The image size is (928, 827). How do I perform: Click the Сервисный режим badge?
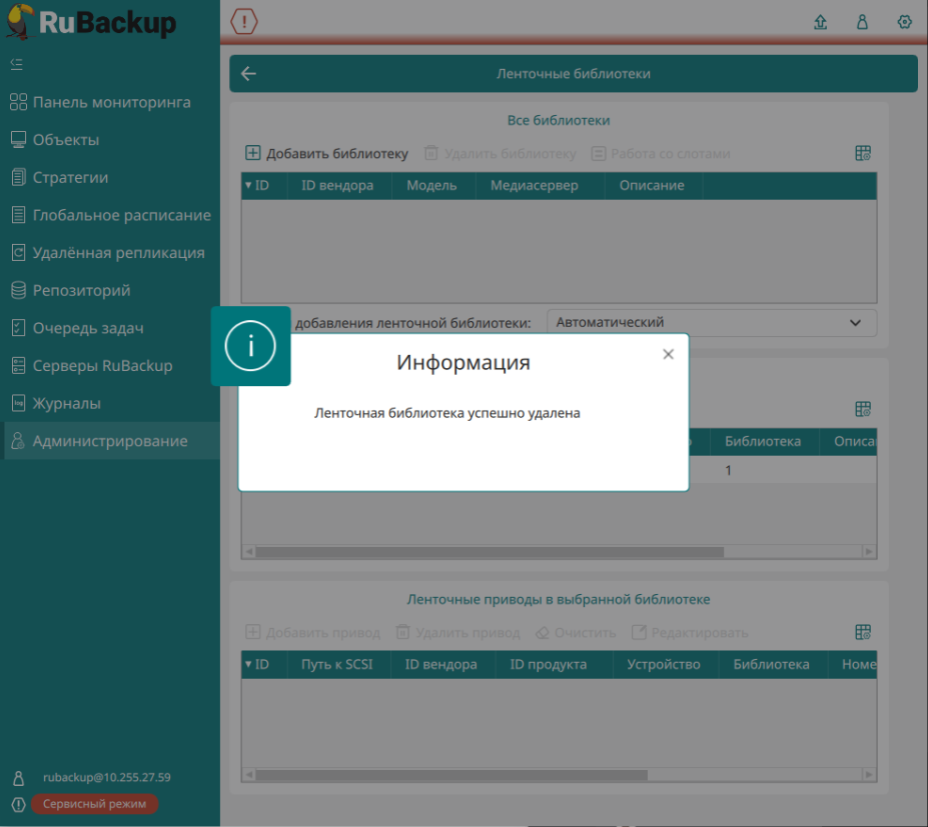tap(94, 804)
